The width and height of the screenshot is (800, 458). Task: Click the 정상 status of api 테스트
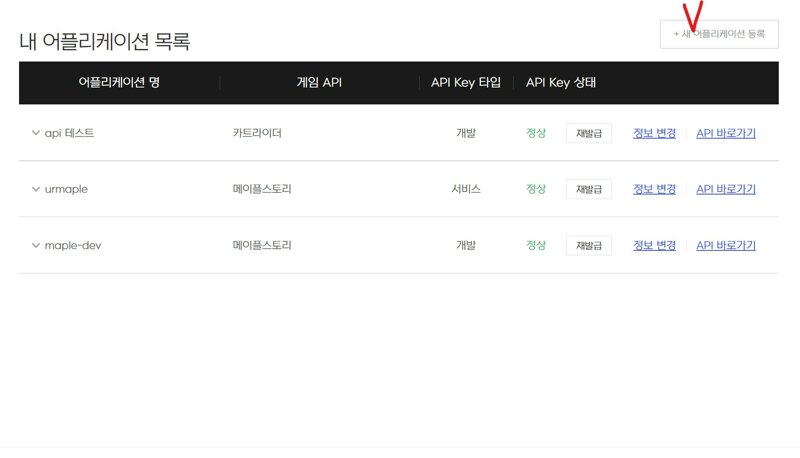pos(536,133)
